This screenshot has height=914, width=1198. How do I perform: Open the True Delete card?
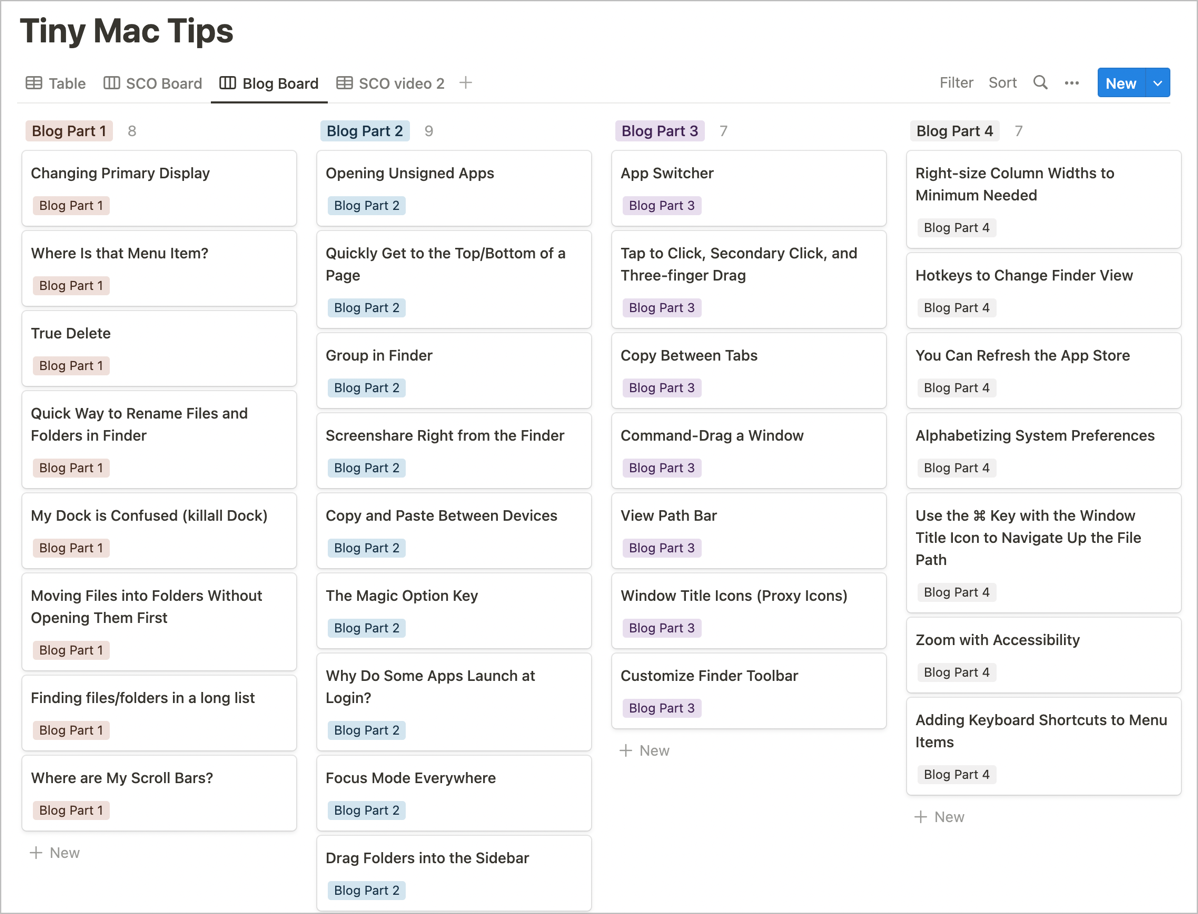tap(159, 348)
